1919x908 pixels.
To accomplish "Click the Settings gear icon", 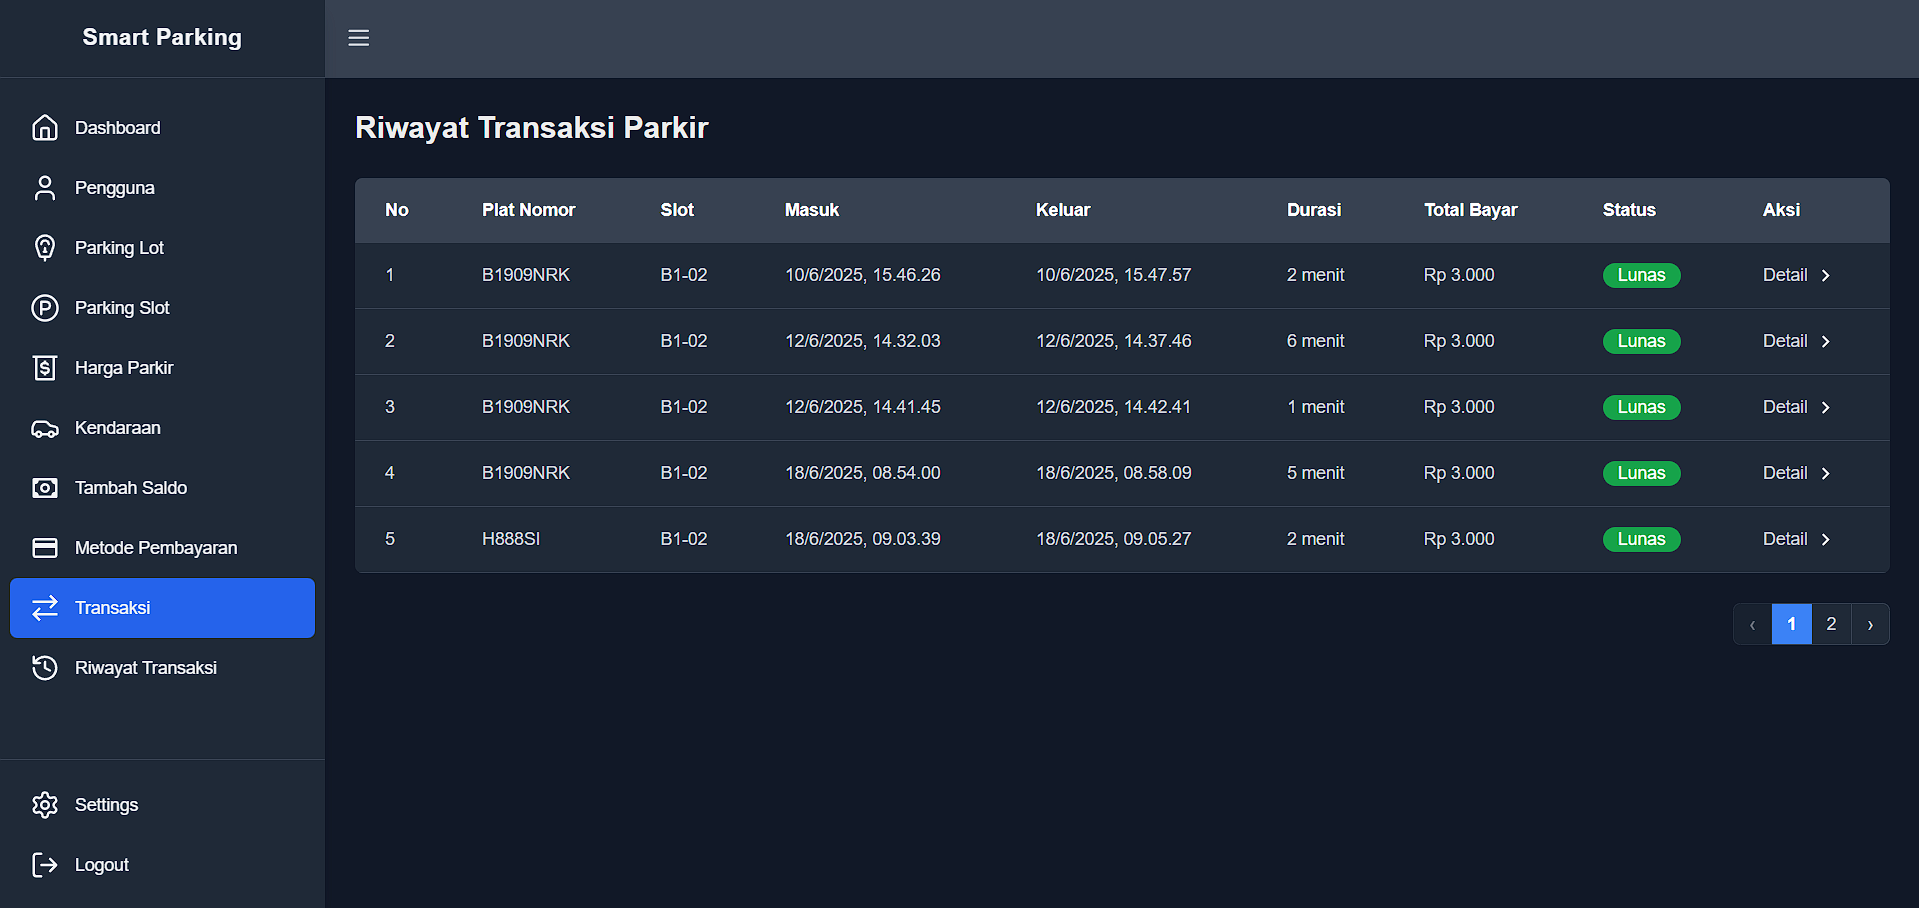I will pos(45,805).
